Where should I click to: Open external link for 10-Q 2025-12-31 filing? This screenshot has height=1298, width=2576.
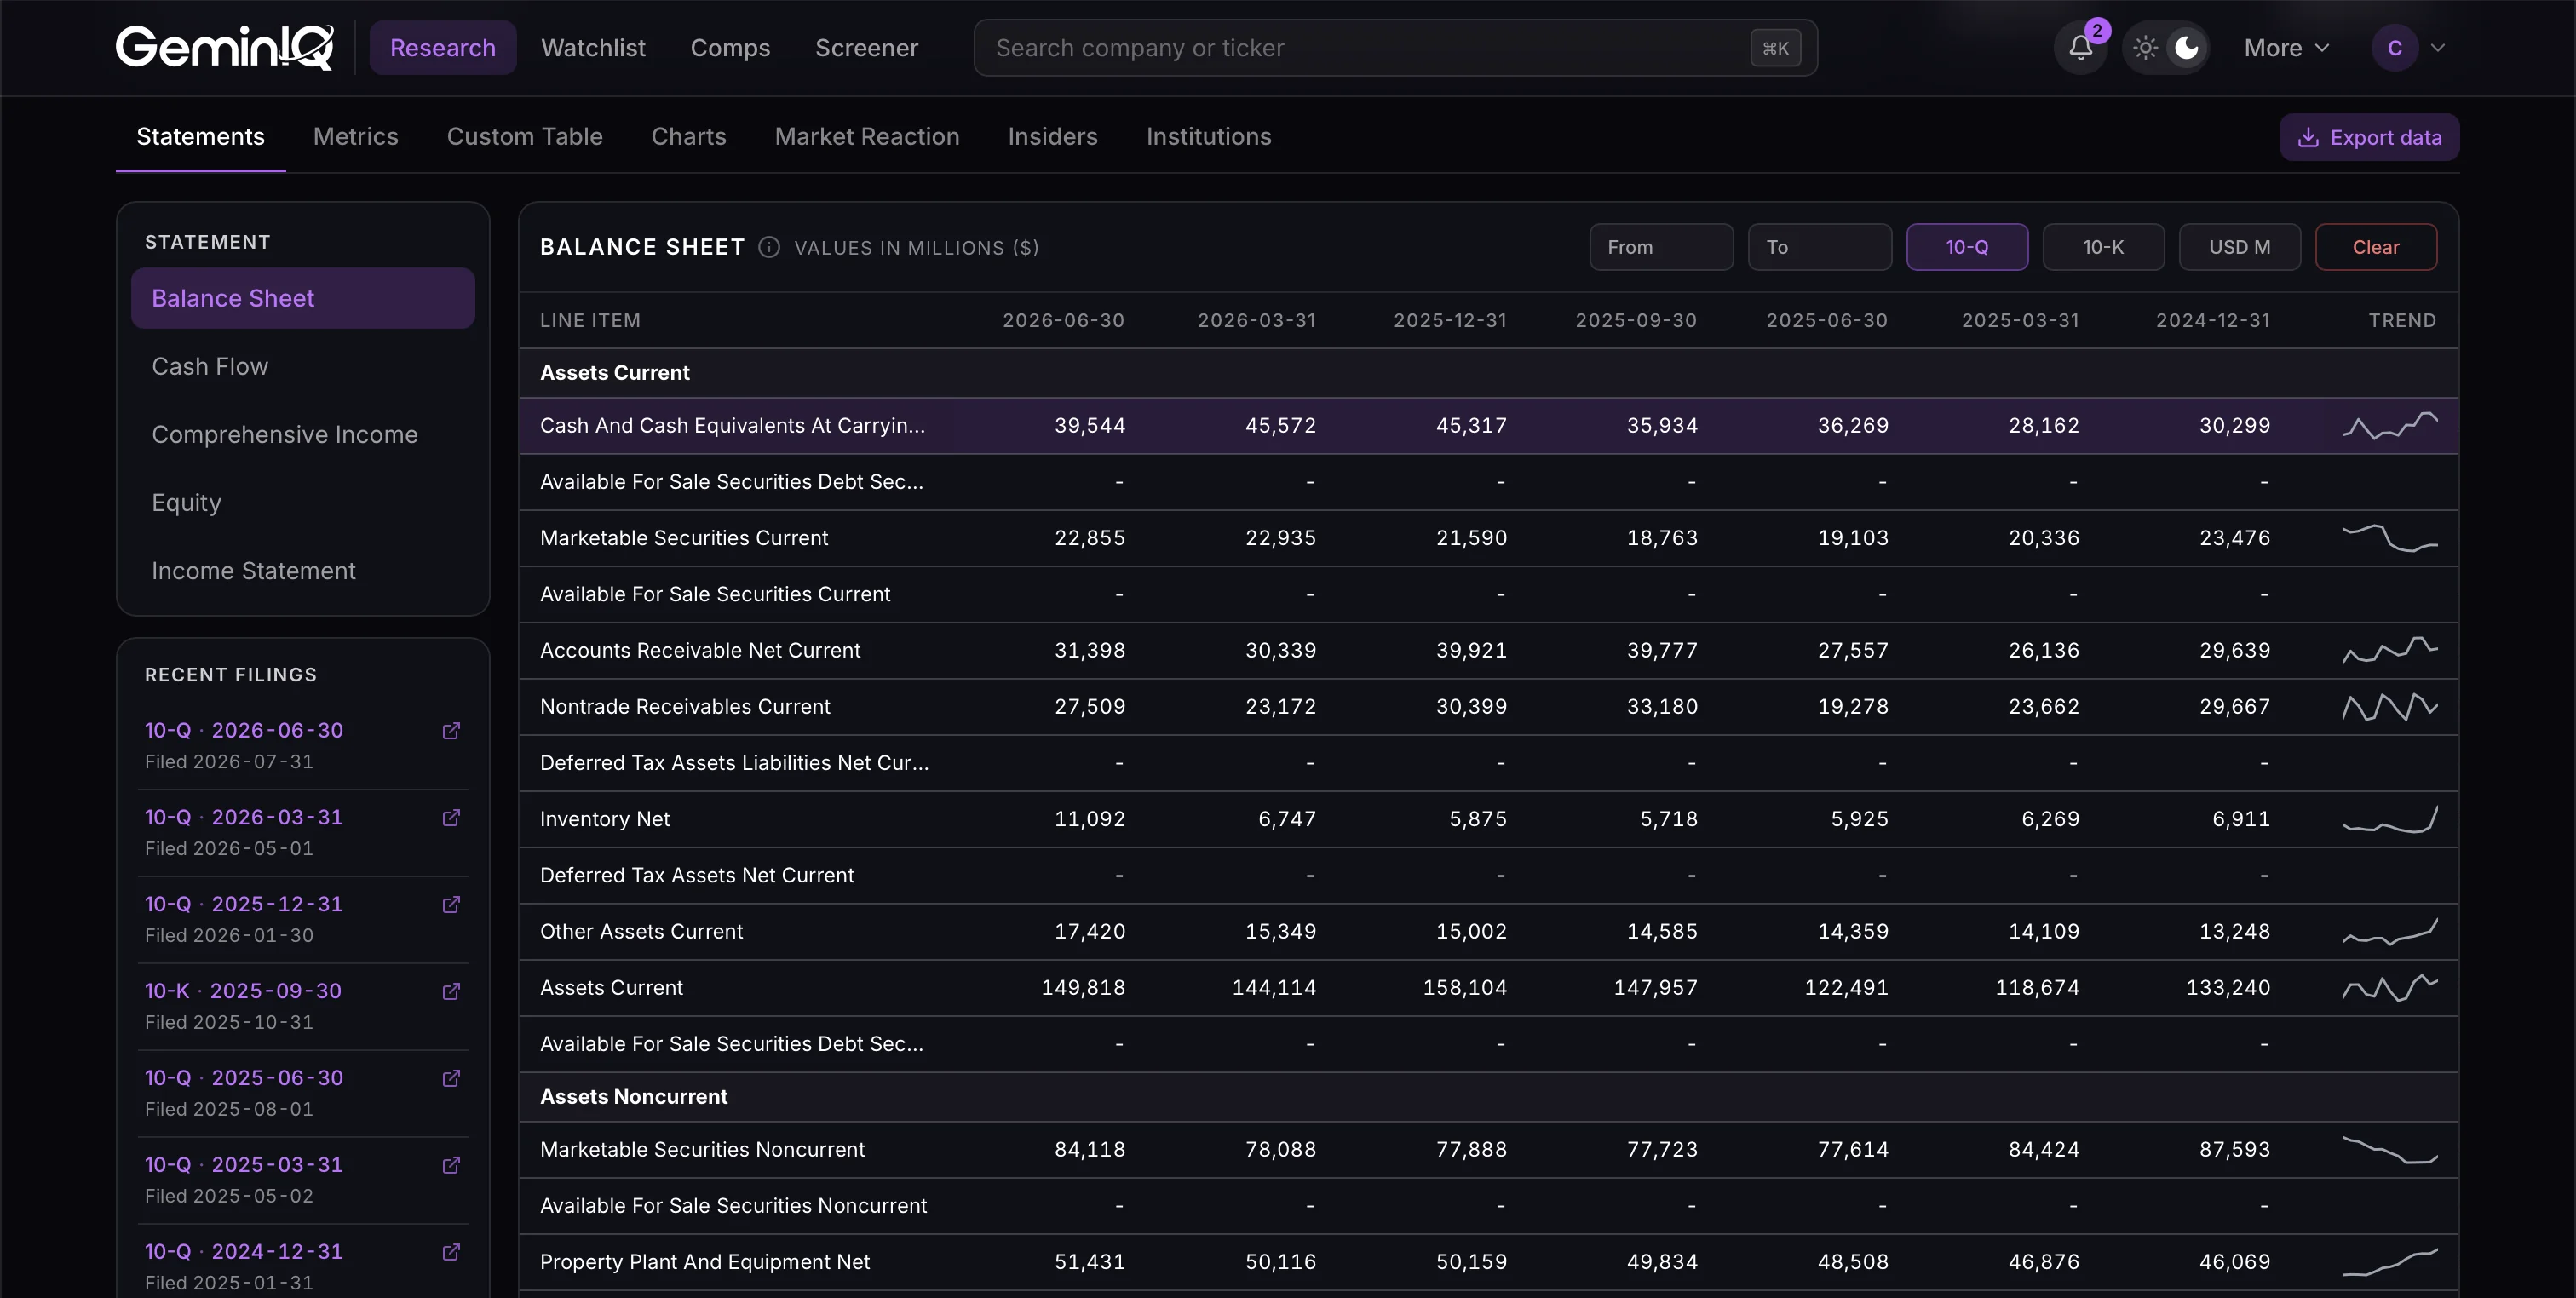pyautogui.click(x=451, y=905)
